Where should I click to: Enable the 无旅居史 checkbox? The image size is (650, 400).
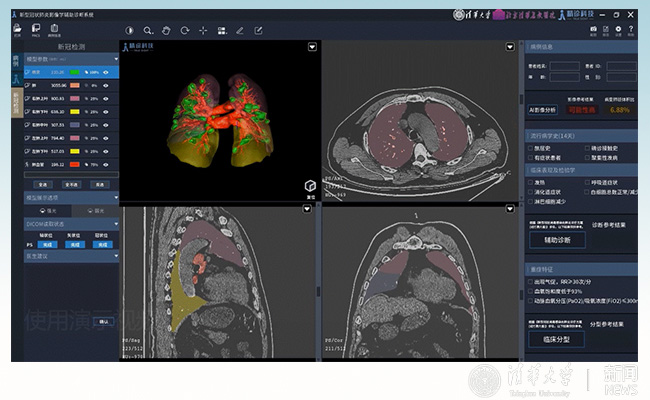point(530,147)
